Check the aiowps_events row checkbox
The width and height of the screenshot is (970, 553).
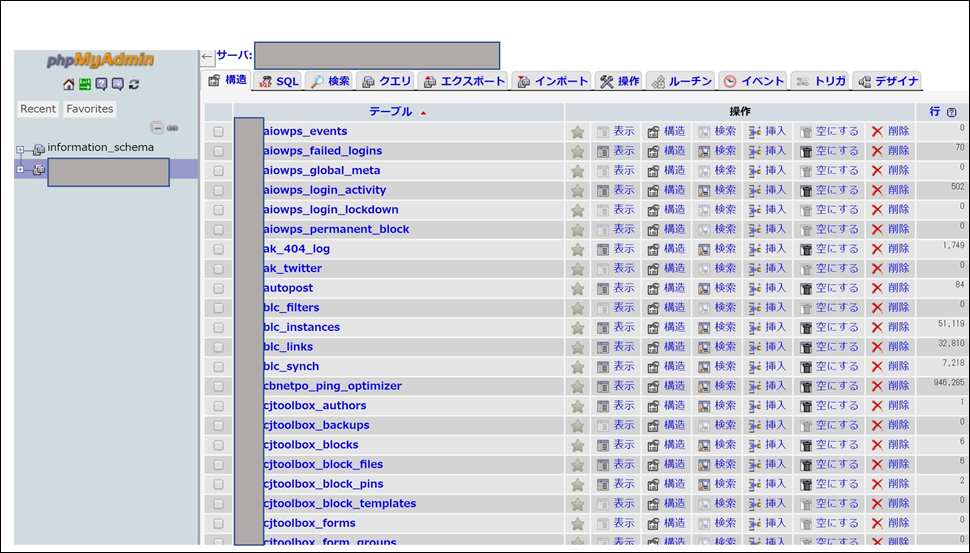[218, 132]
